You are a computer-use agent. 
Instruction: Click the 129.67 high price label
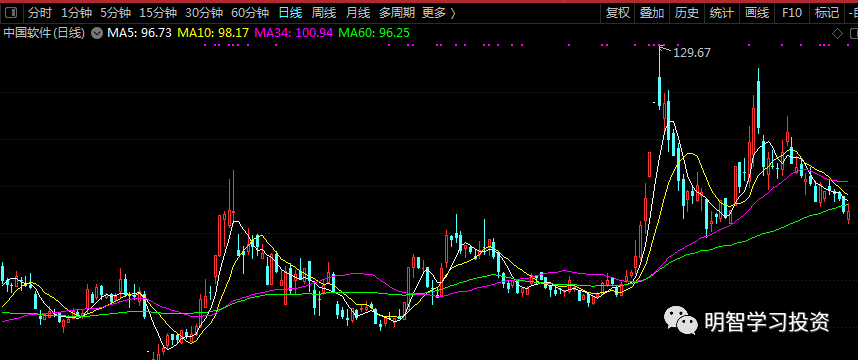pos(692,53)
